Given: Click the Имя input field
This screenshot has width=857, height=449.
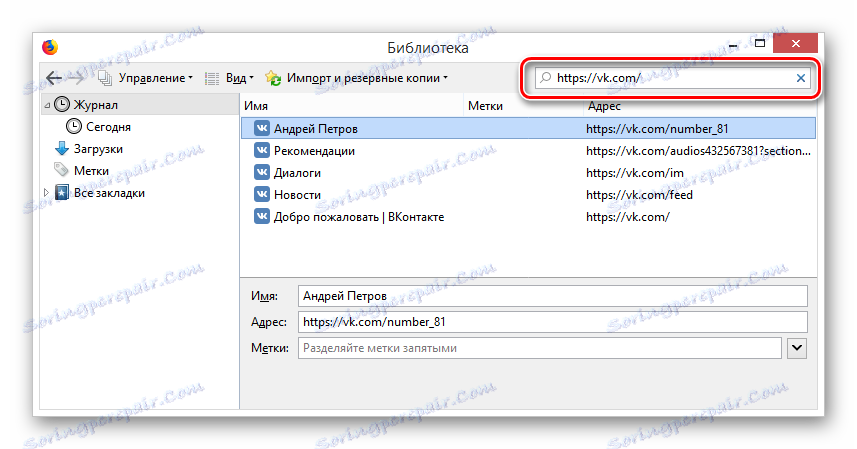Looking at the screenshot, I should coord(553,296).
